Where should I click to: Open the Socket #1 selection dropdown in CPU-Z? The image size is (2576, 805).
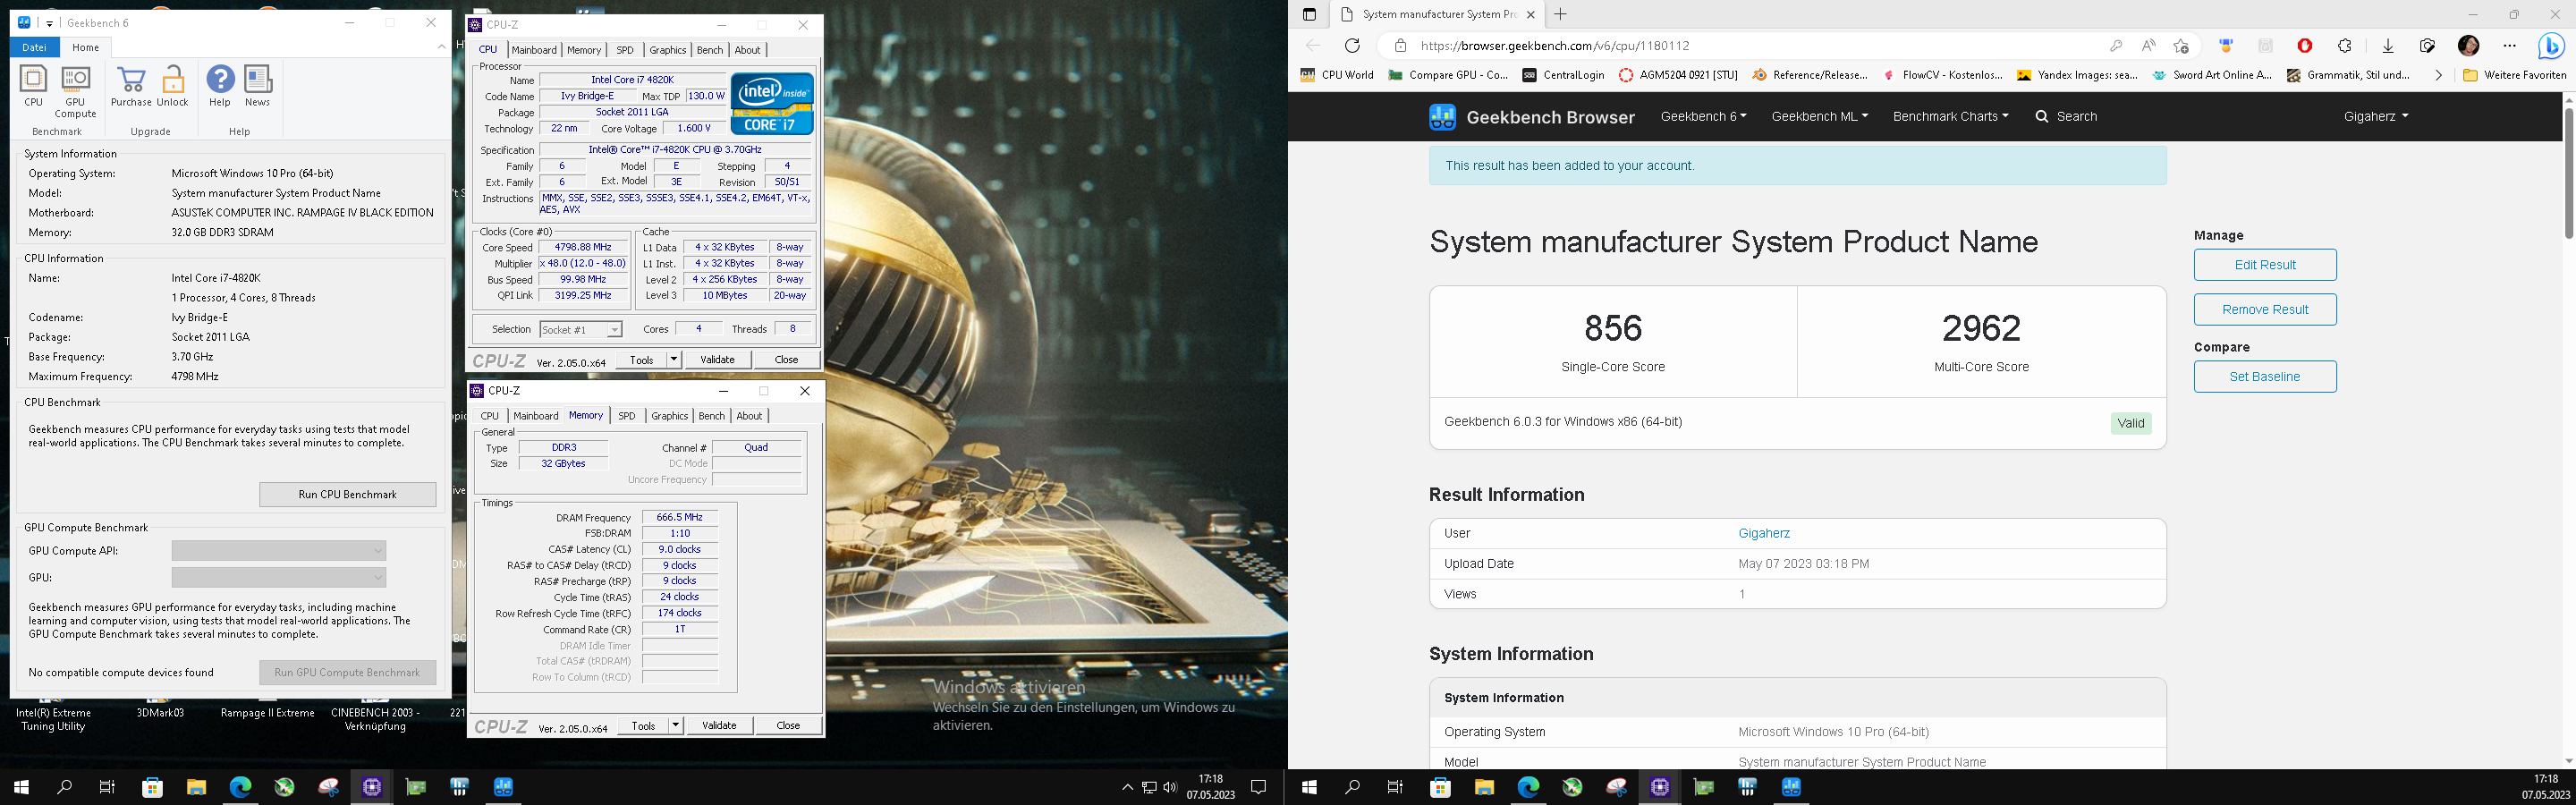point(581,329)
